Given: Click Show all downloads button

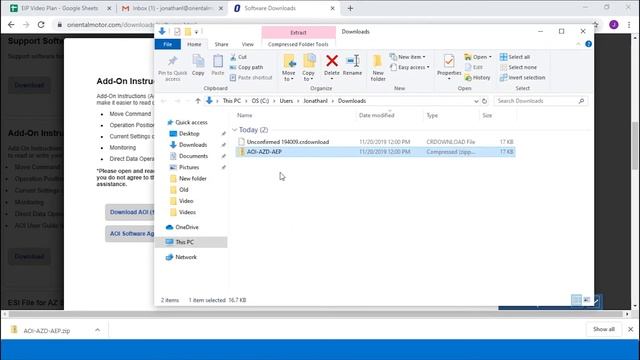Looking at the screenshot, I should 604,329.
